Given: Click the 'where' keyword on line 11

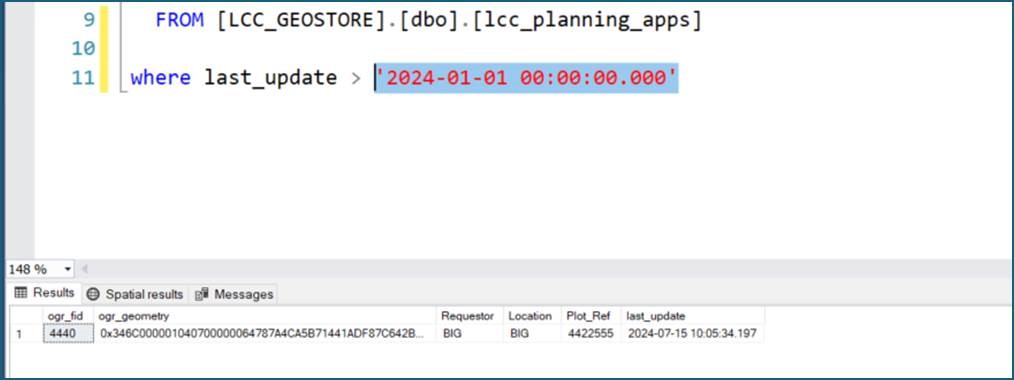Looking at the screenshot, I should click(x=160, y=78).
